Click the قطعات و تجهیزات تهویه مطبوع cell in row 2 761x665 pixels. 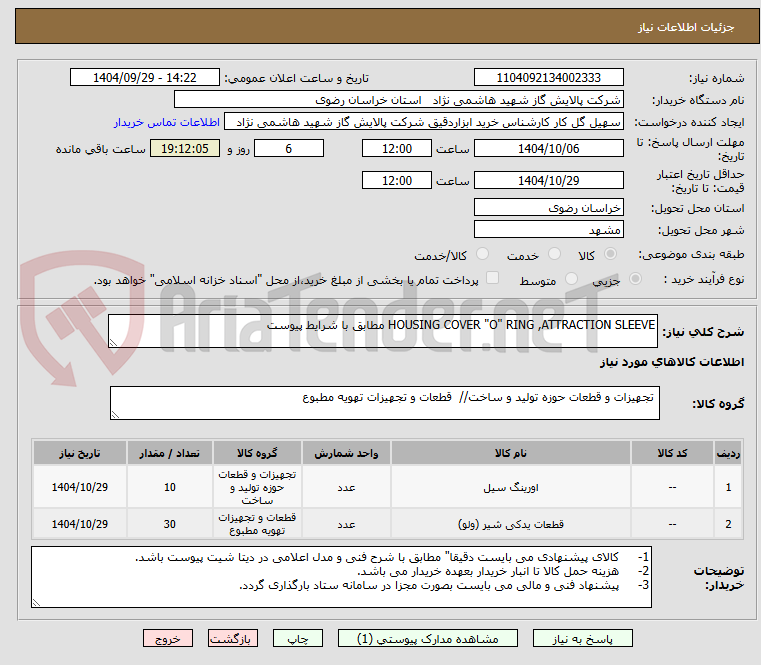coord(257,524)
